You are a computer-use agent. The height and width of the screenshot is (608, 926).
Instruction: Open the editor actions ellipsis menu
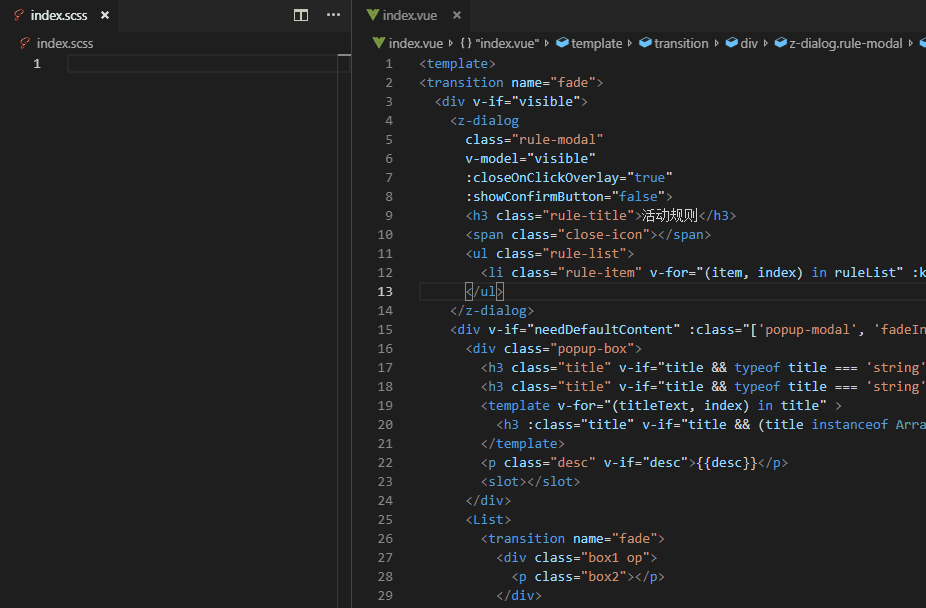(333, 15)
